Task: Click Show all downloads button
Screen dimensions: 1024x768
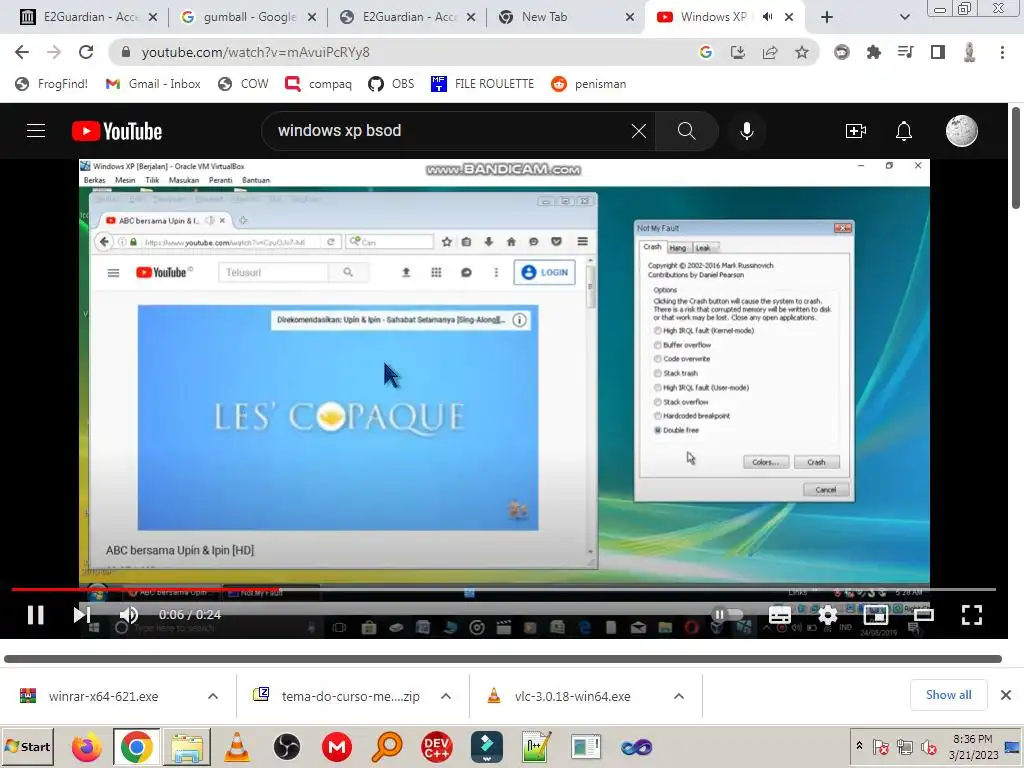Action: pyautogui.click(x=948, y=695)
